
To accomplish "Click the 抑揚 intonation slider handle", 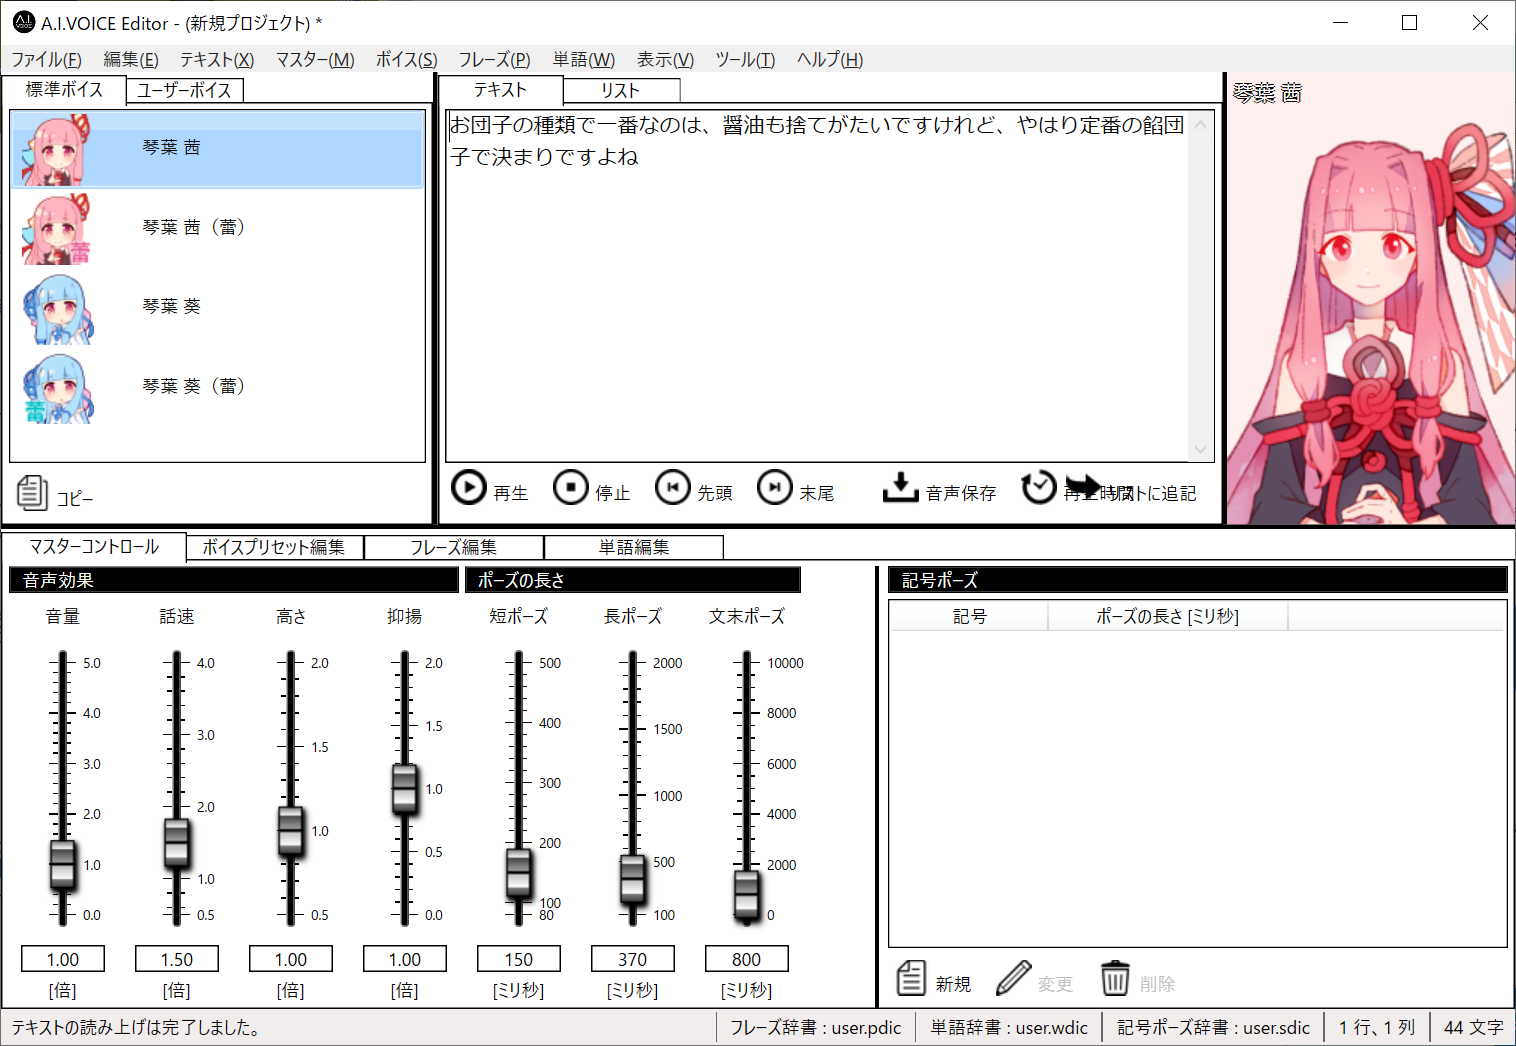I will click(x=404, y=788).
